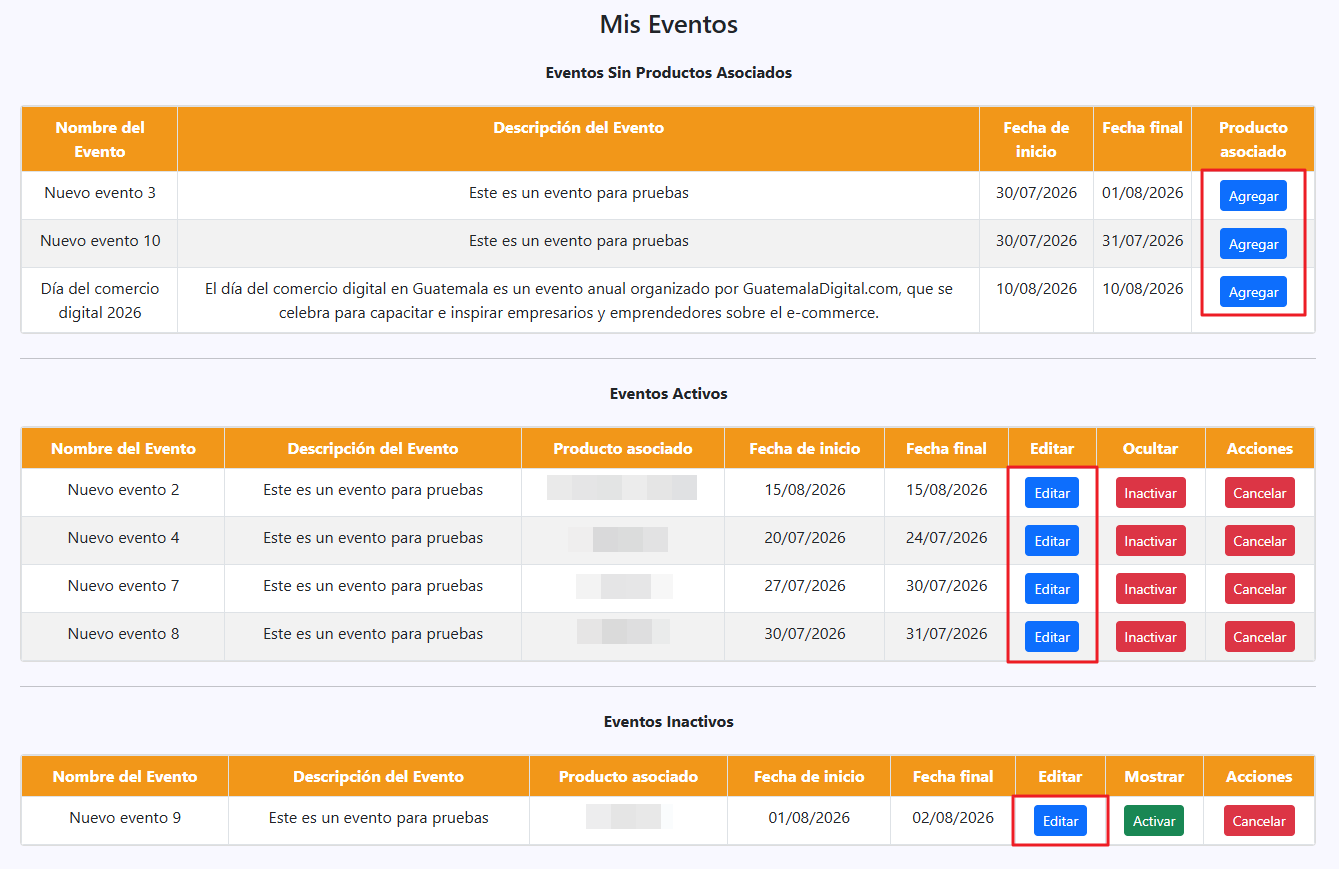Cancel Nuevo evento 7
The image size is (1339, 869).
pos(1259,589)
